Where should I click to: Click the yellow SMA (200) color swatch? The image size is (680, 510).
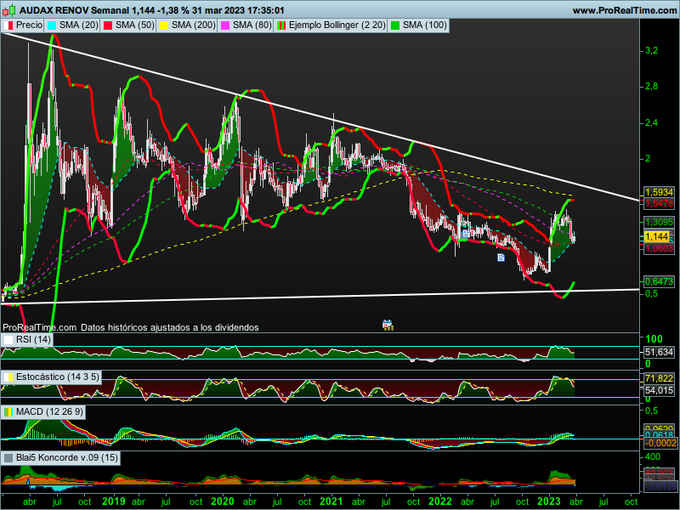point(164,25)
